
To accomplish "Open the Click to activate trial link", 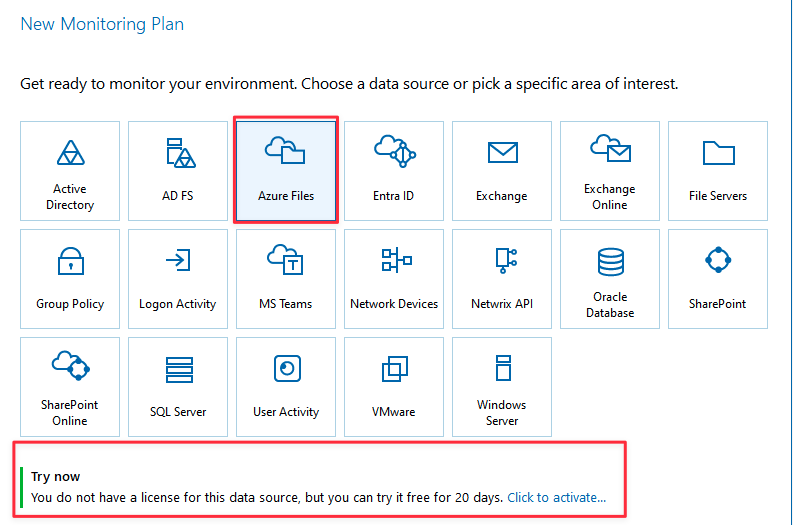I will click(556, 497).
